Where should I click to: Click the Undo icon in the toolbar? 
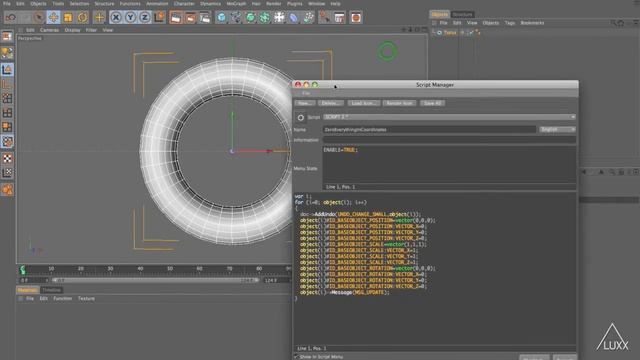(11, 18)
